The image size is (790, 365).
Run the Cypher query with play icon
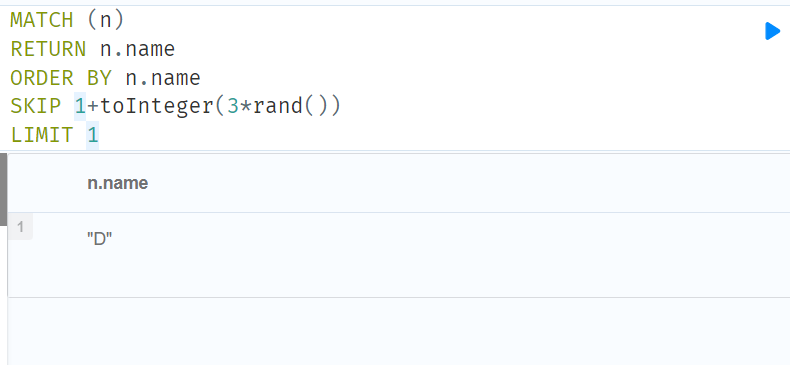(772, 31)
